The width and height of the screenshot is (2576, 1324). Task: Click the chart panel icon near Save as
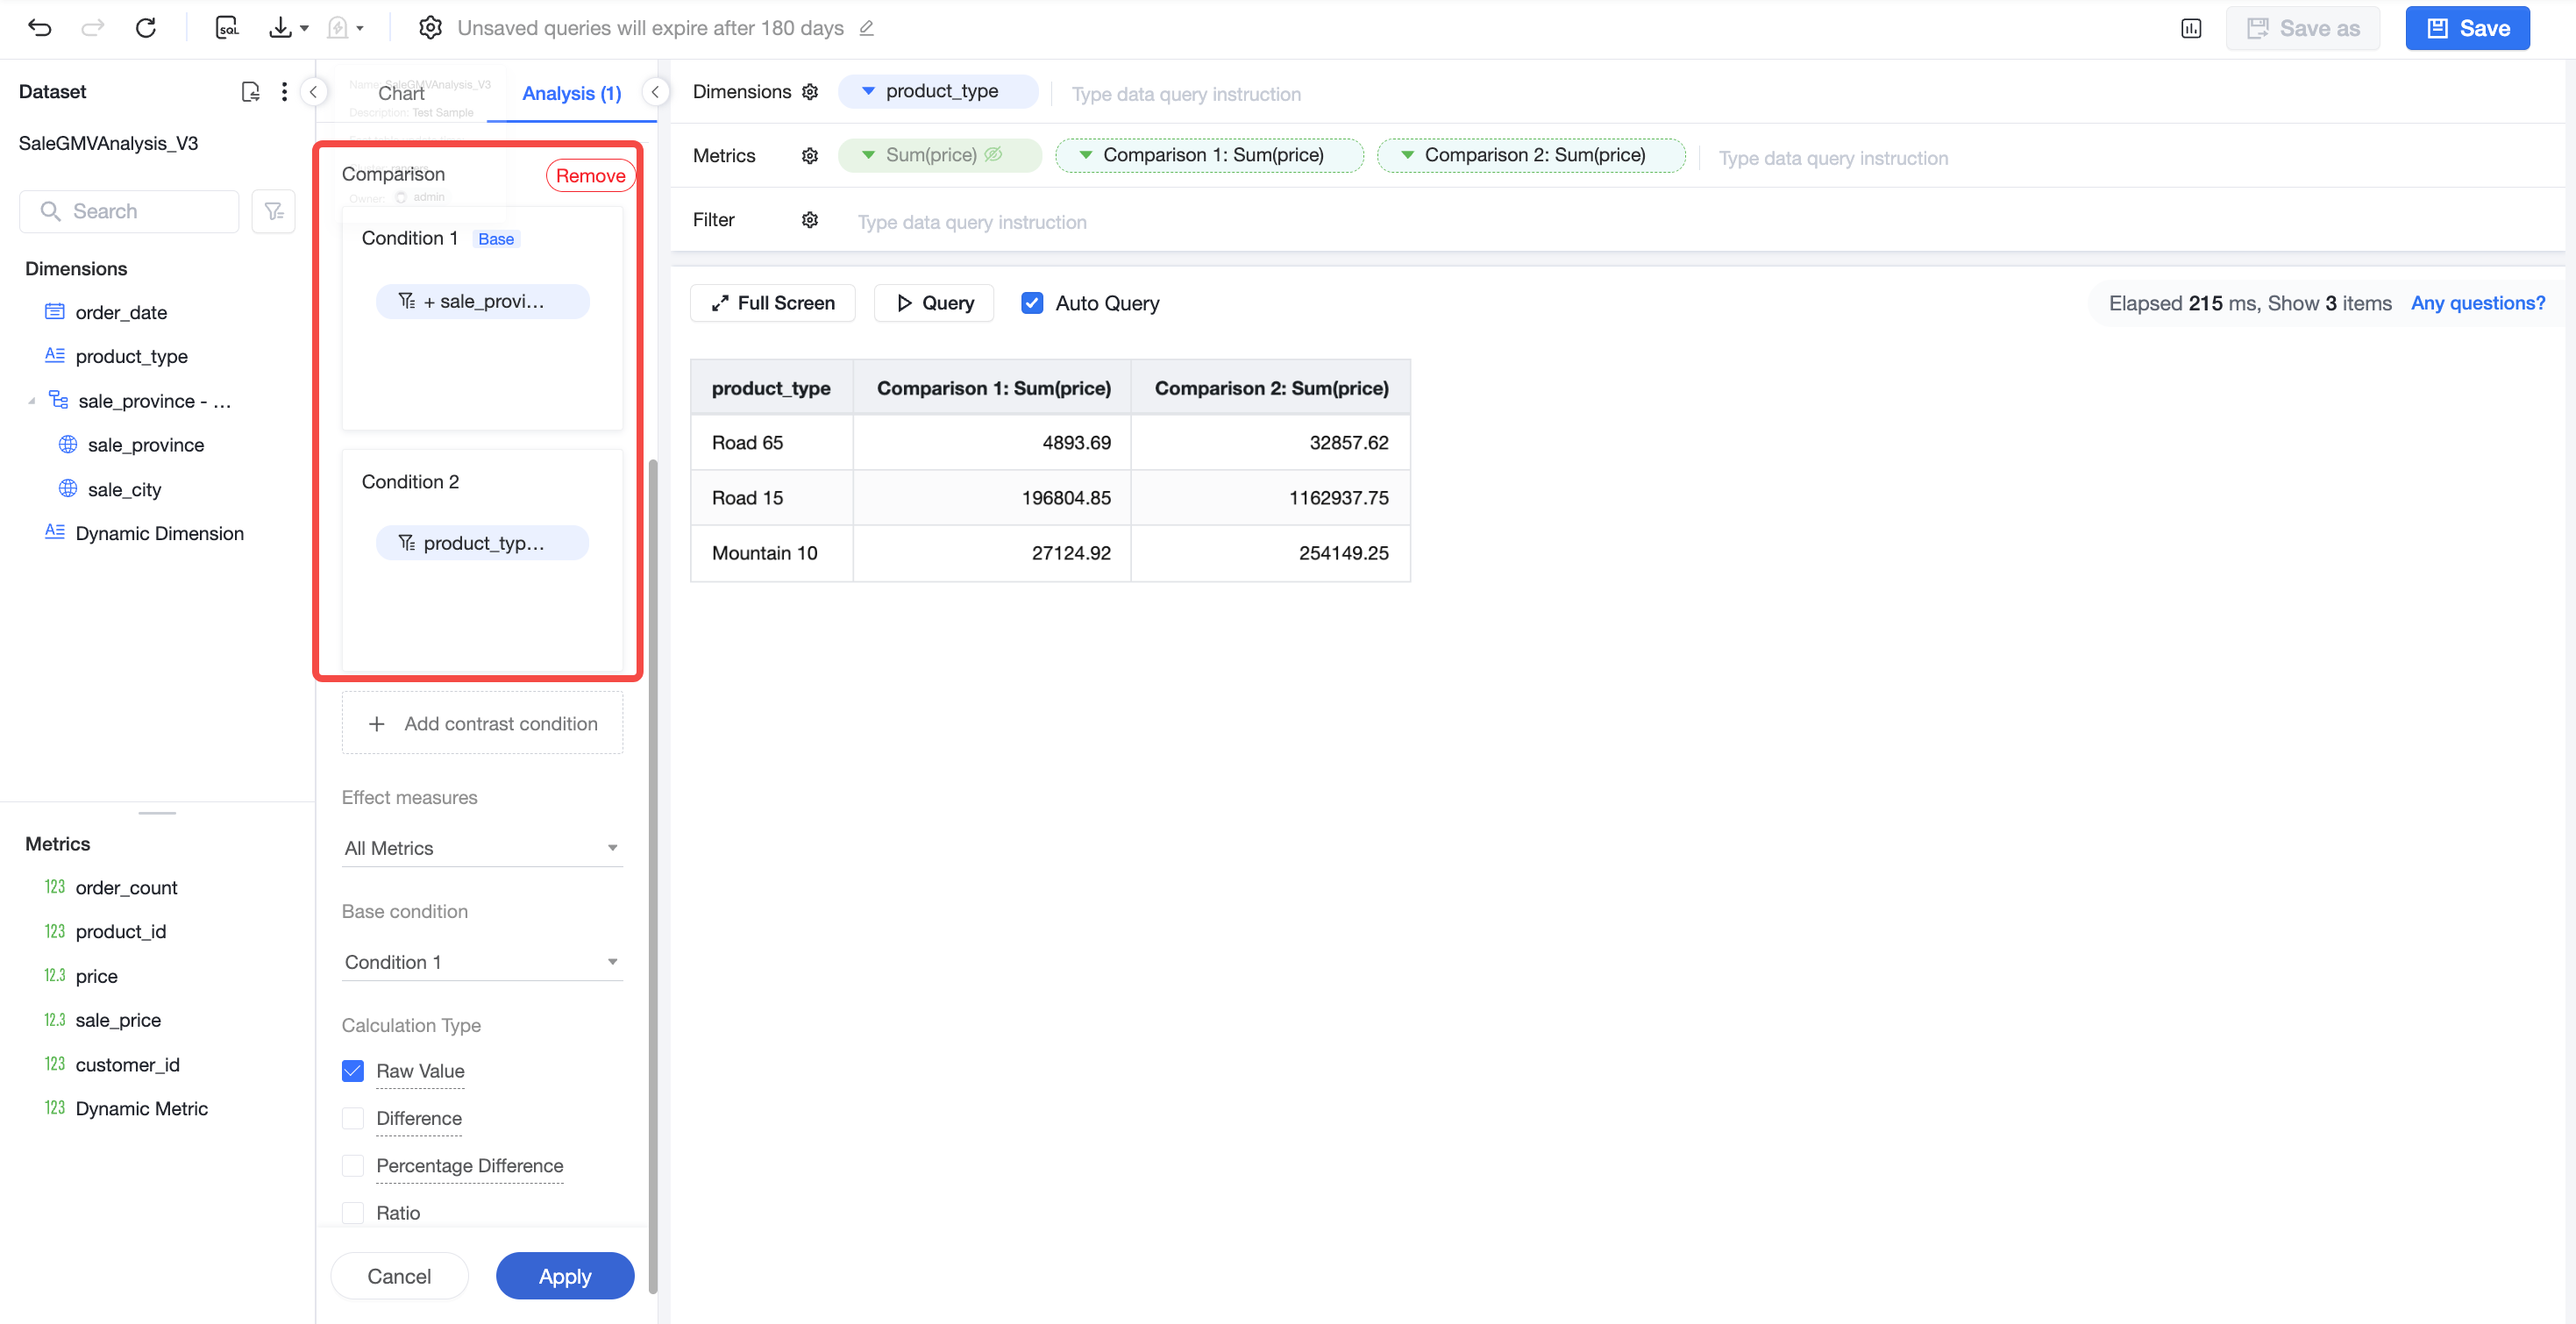coord(2191,28)
